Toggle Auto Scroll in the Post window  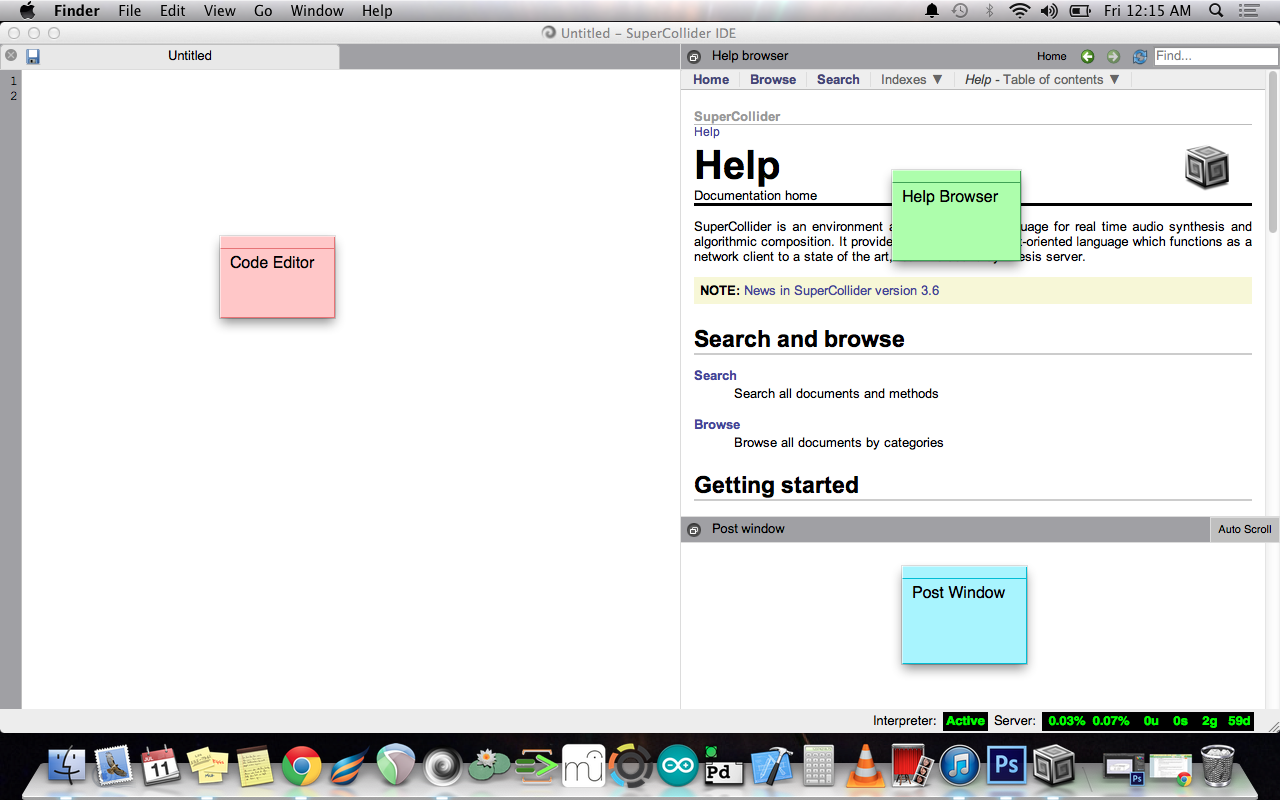(x=1244, y=529)
